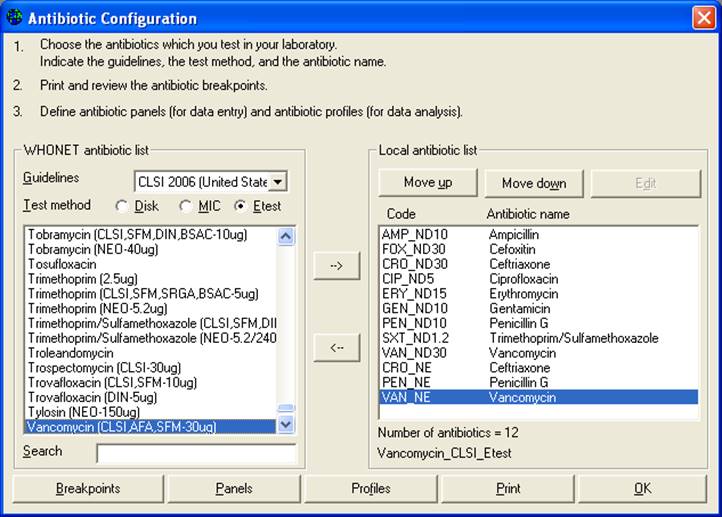Select Troleandomycin in WHONET list

151,353
